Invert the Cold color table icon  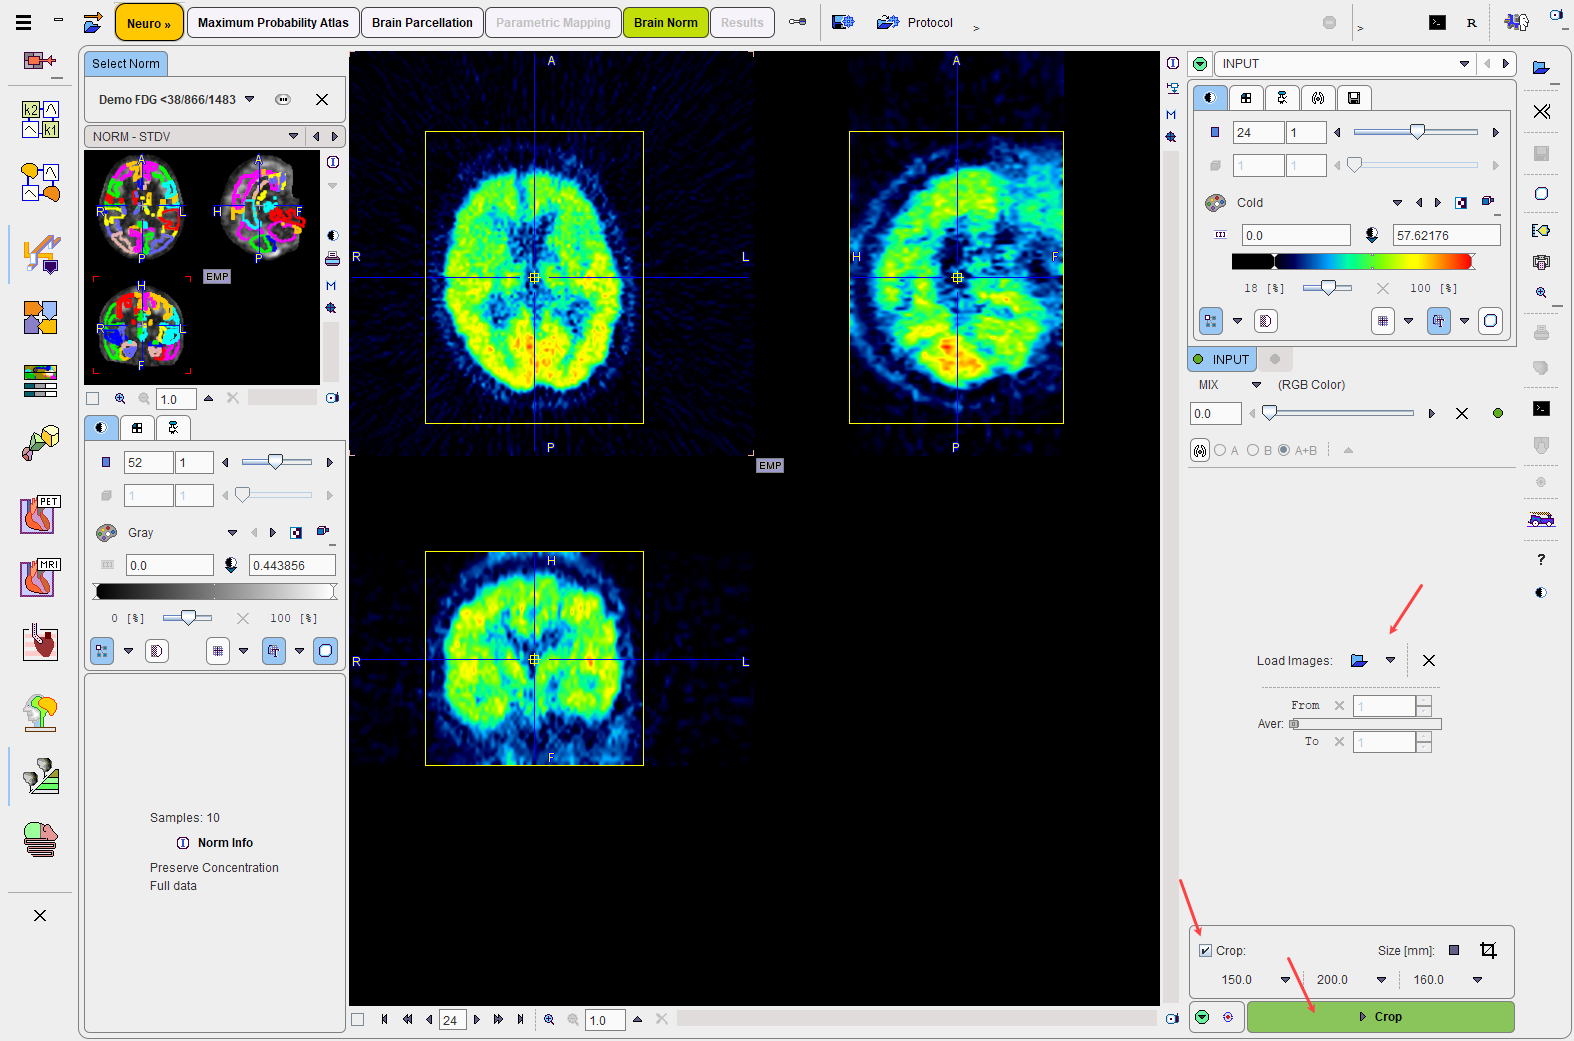[1460, 203]
